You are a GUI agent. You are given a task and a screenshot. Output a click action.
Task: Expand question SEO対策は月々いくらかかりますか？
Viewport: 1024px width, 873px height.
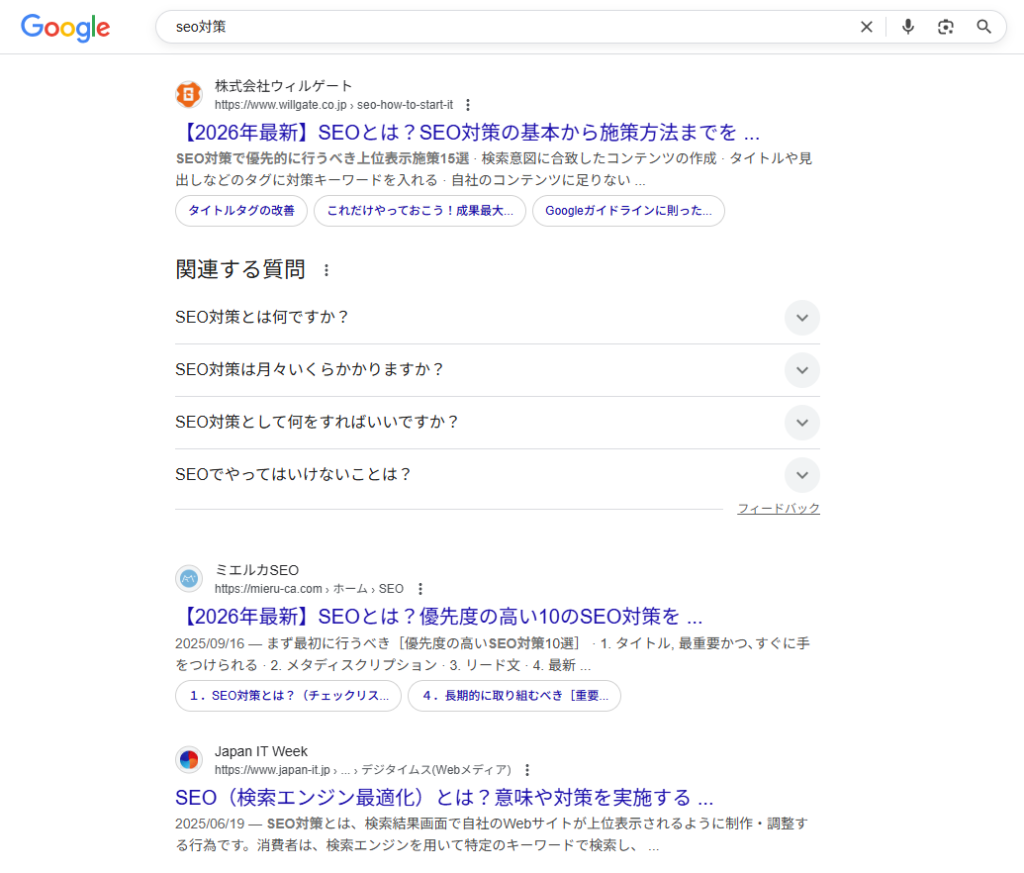click(801, 370)
